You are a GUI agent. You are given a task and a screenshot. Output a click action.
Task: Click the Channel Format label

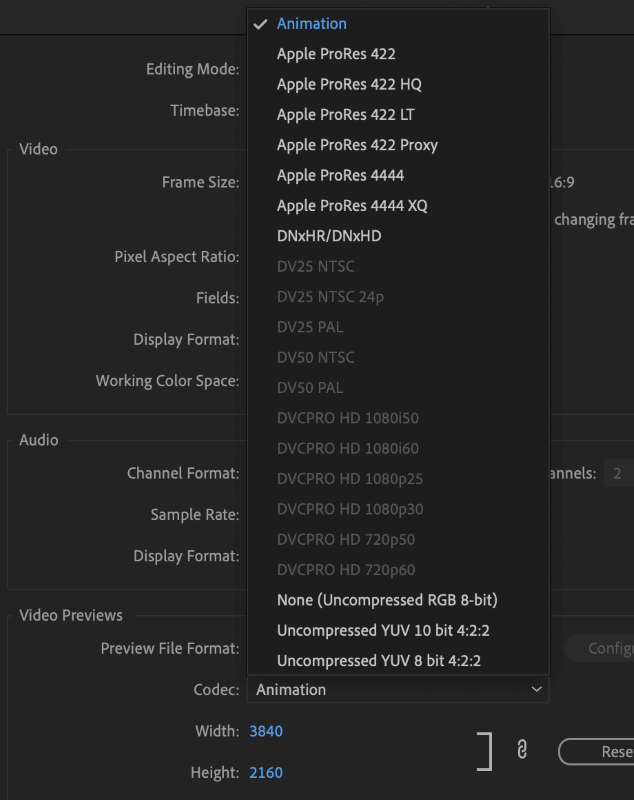coord(183,473)
